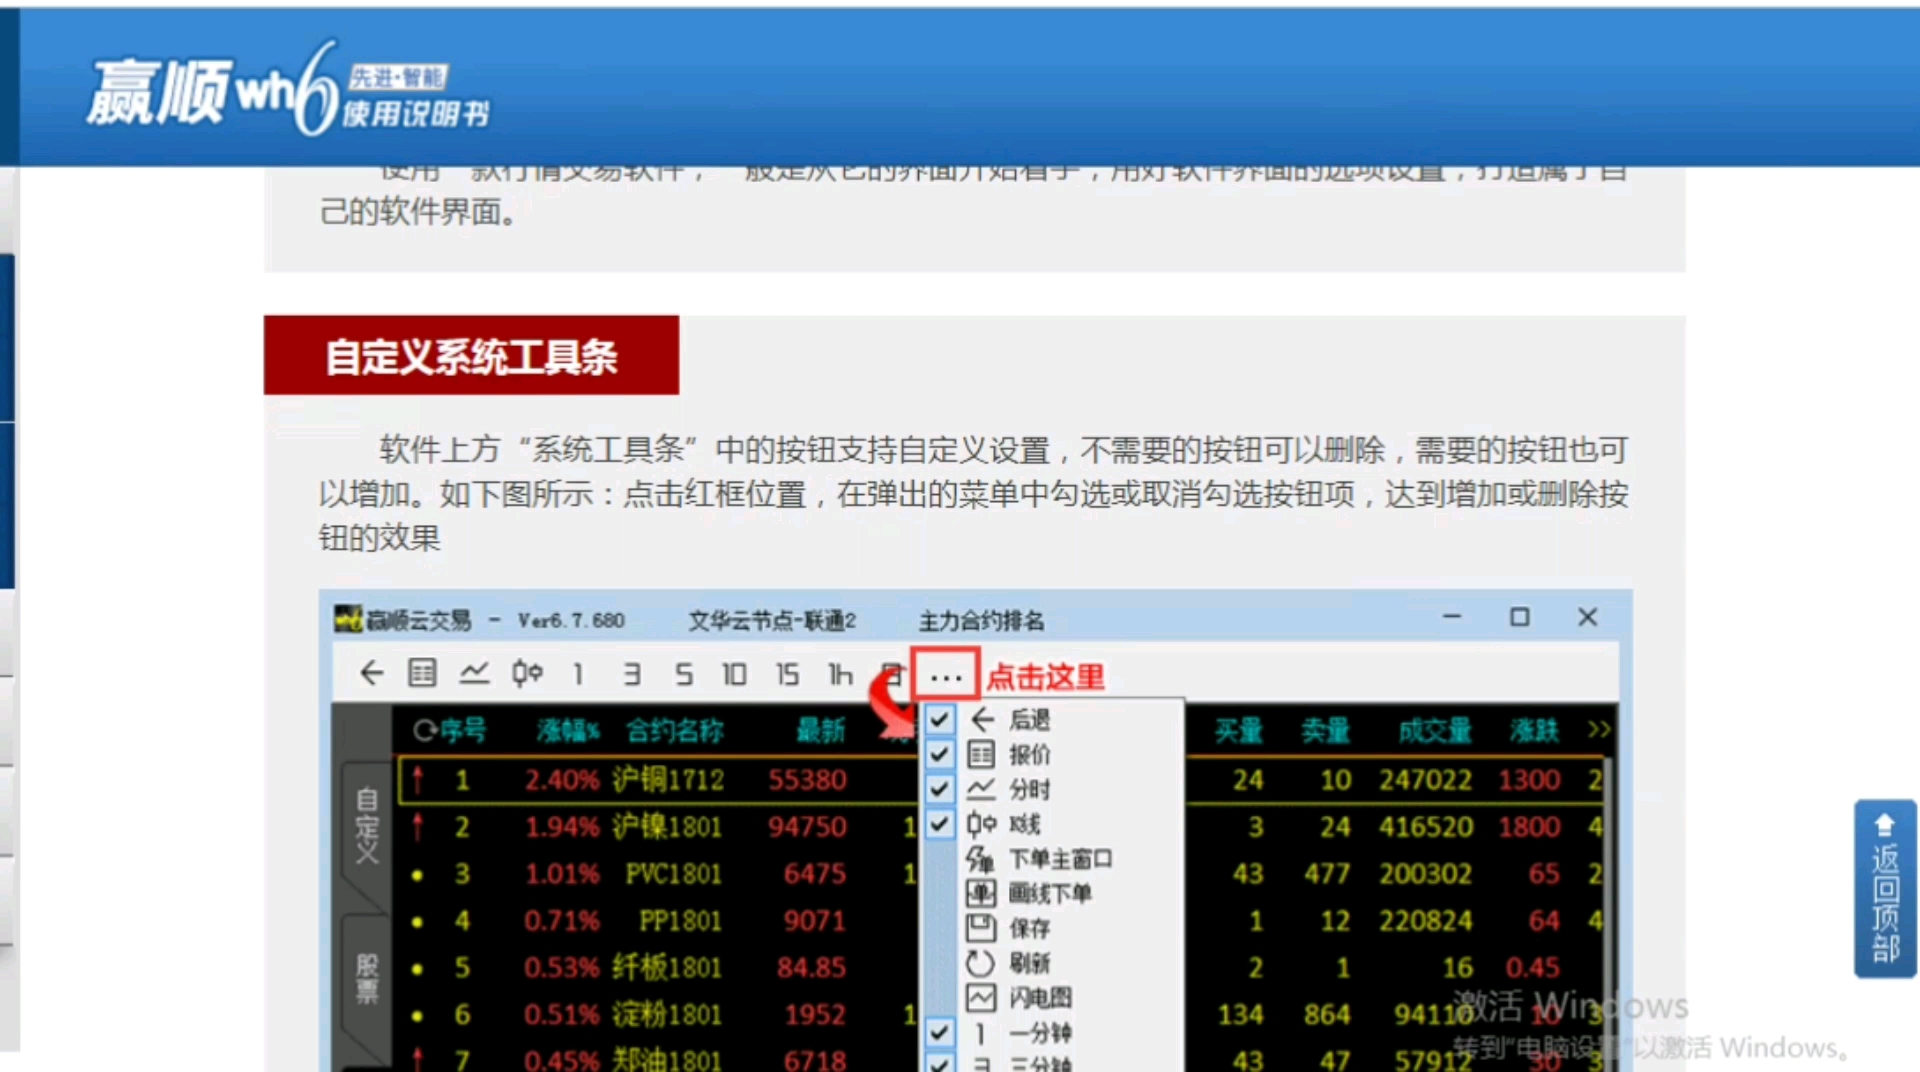Sort by the 涨跌 column header
The image size is (1920, 1072).
1534,731
